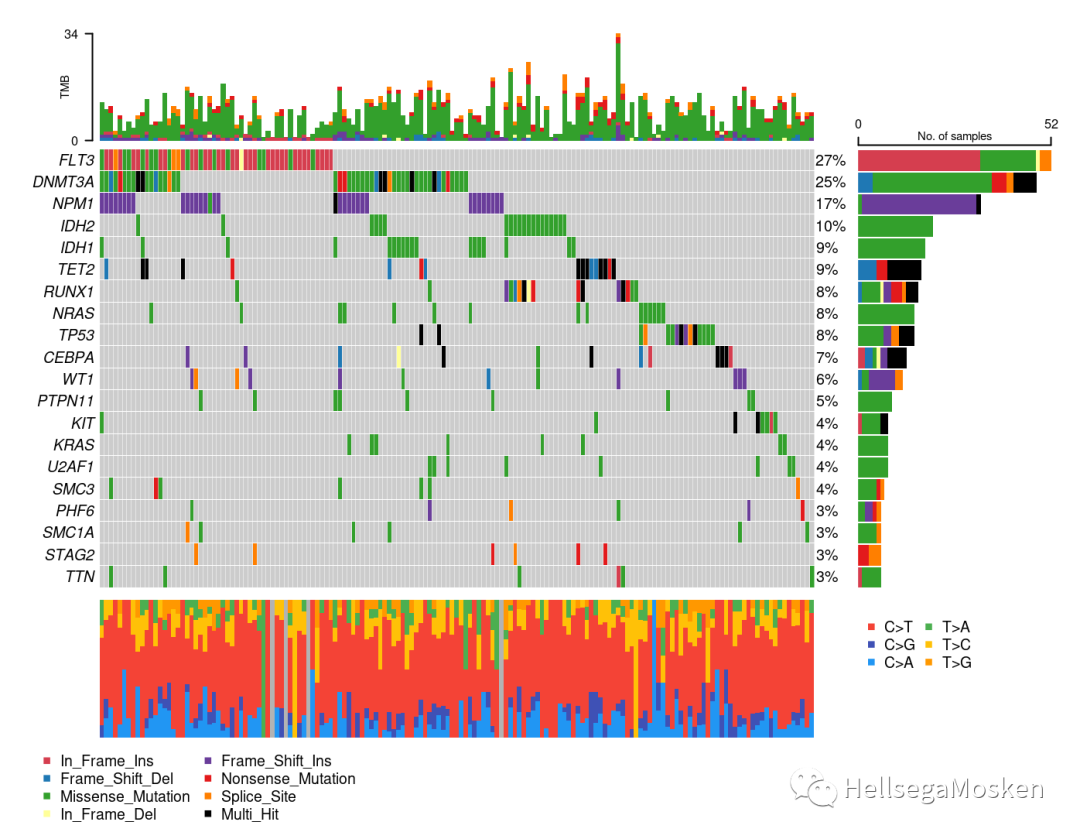Select the PHF6 gene label
The image size is (1080, 839).
point(75,510)
